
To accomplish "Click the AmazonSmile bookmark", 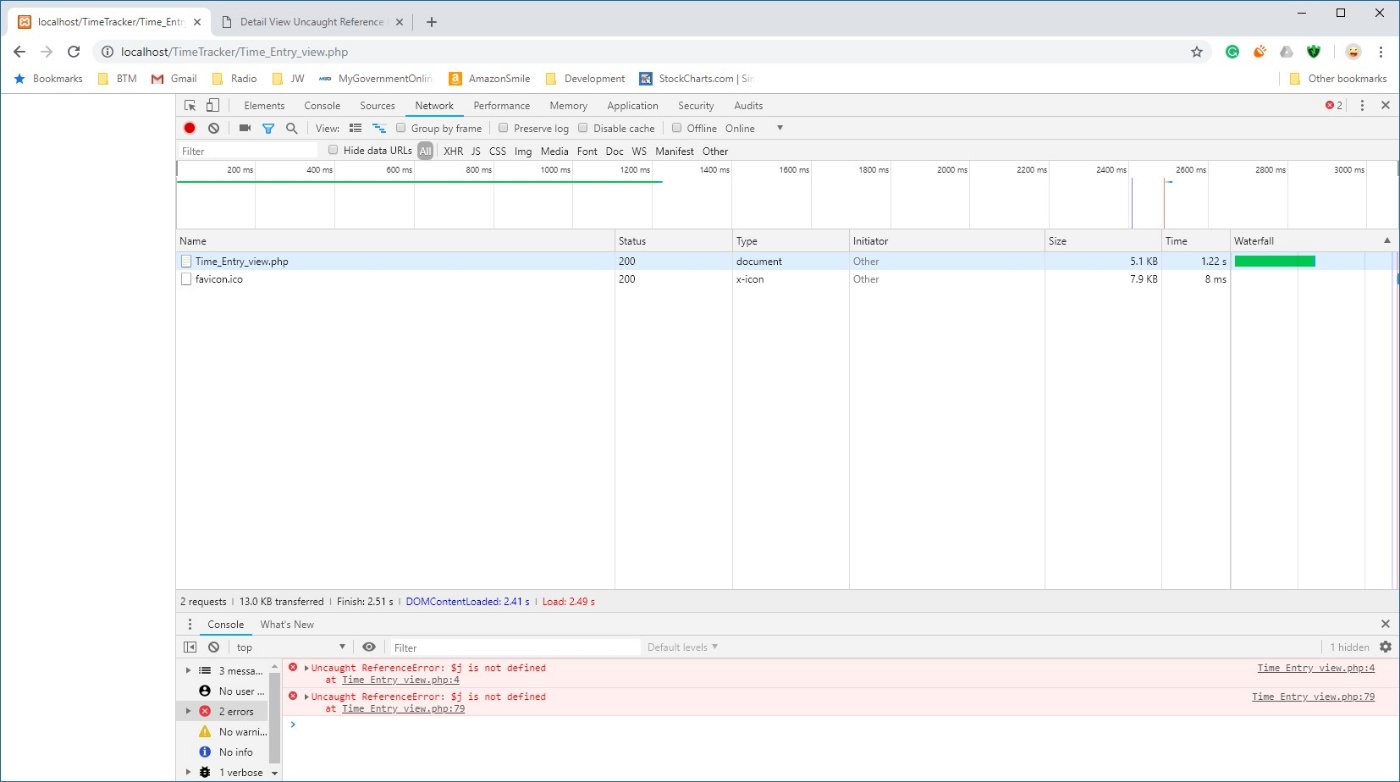I will 489,78.
